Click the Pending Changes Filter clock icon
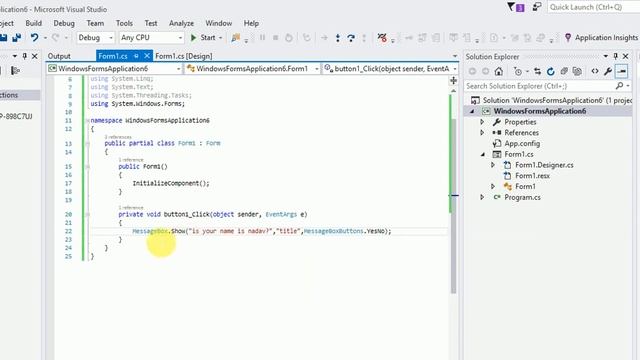This screenshot has width=640, height=360. click(x=518, y=71)
